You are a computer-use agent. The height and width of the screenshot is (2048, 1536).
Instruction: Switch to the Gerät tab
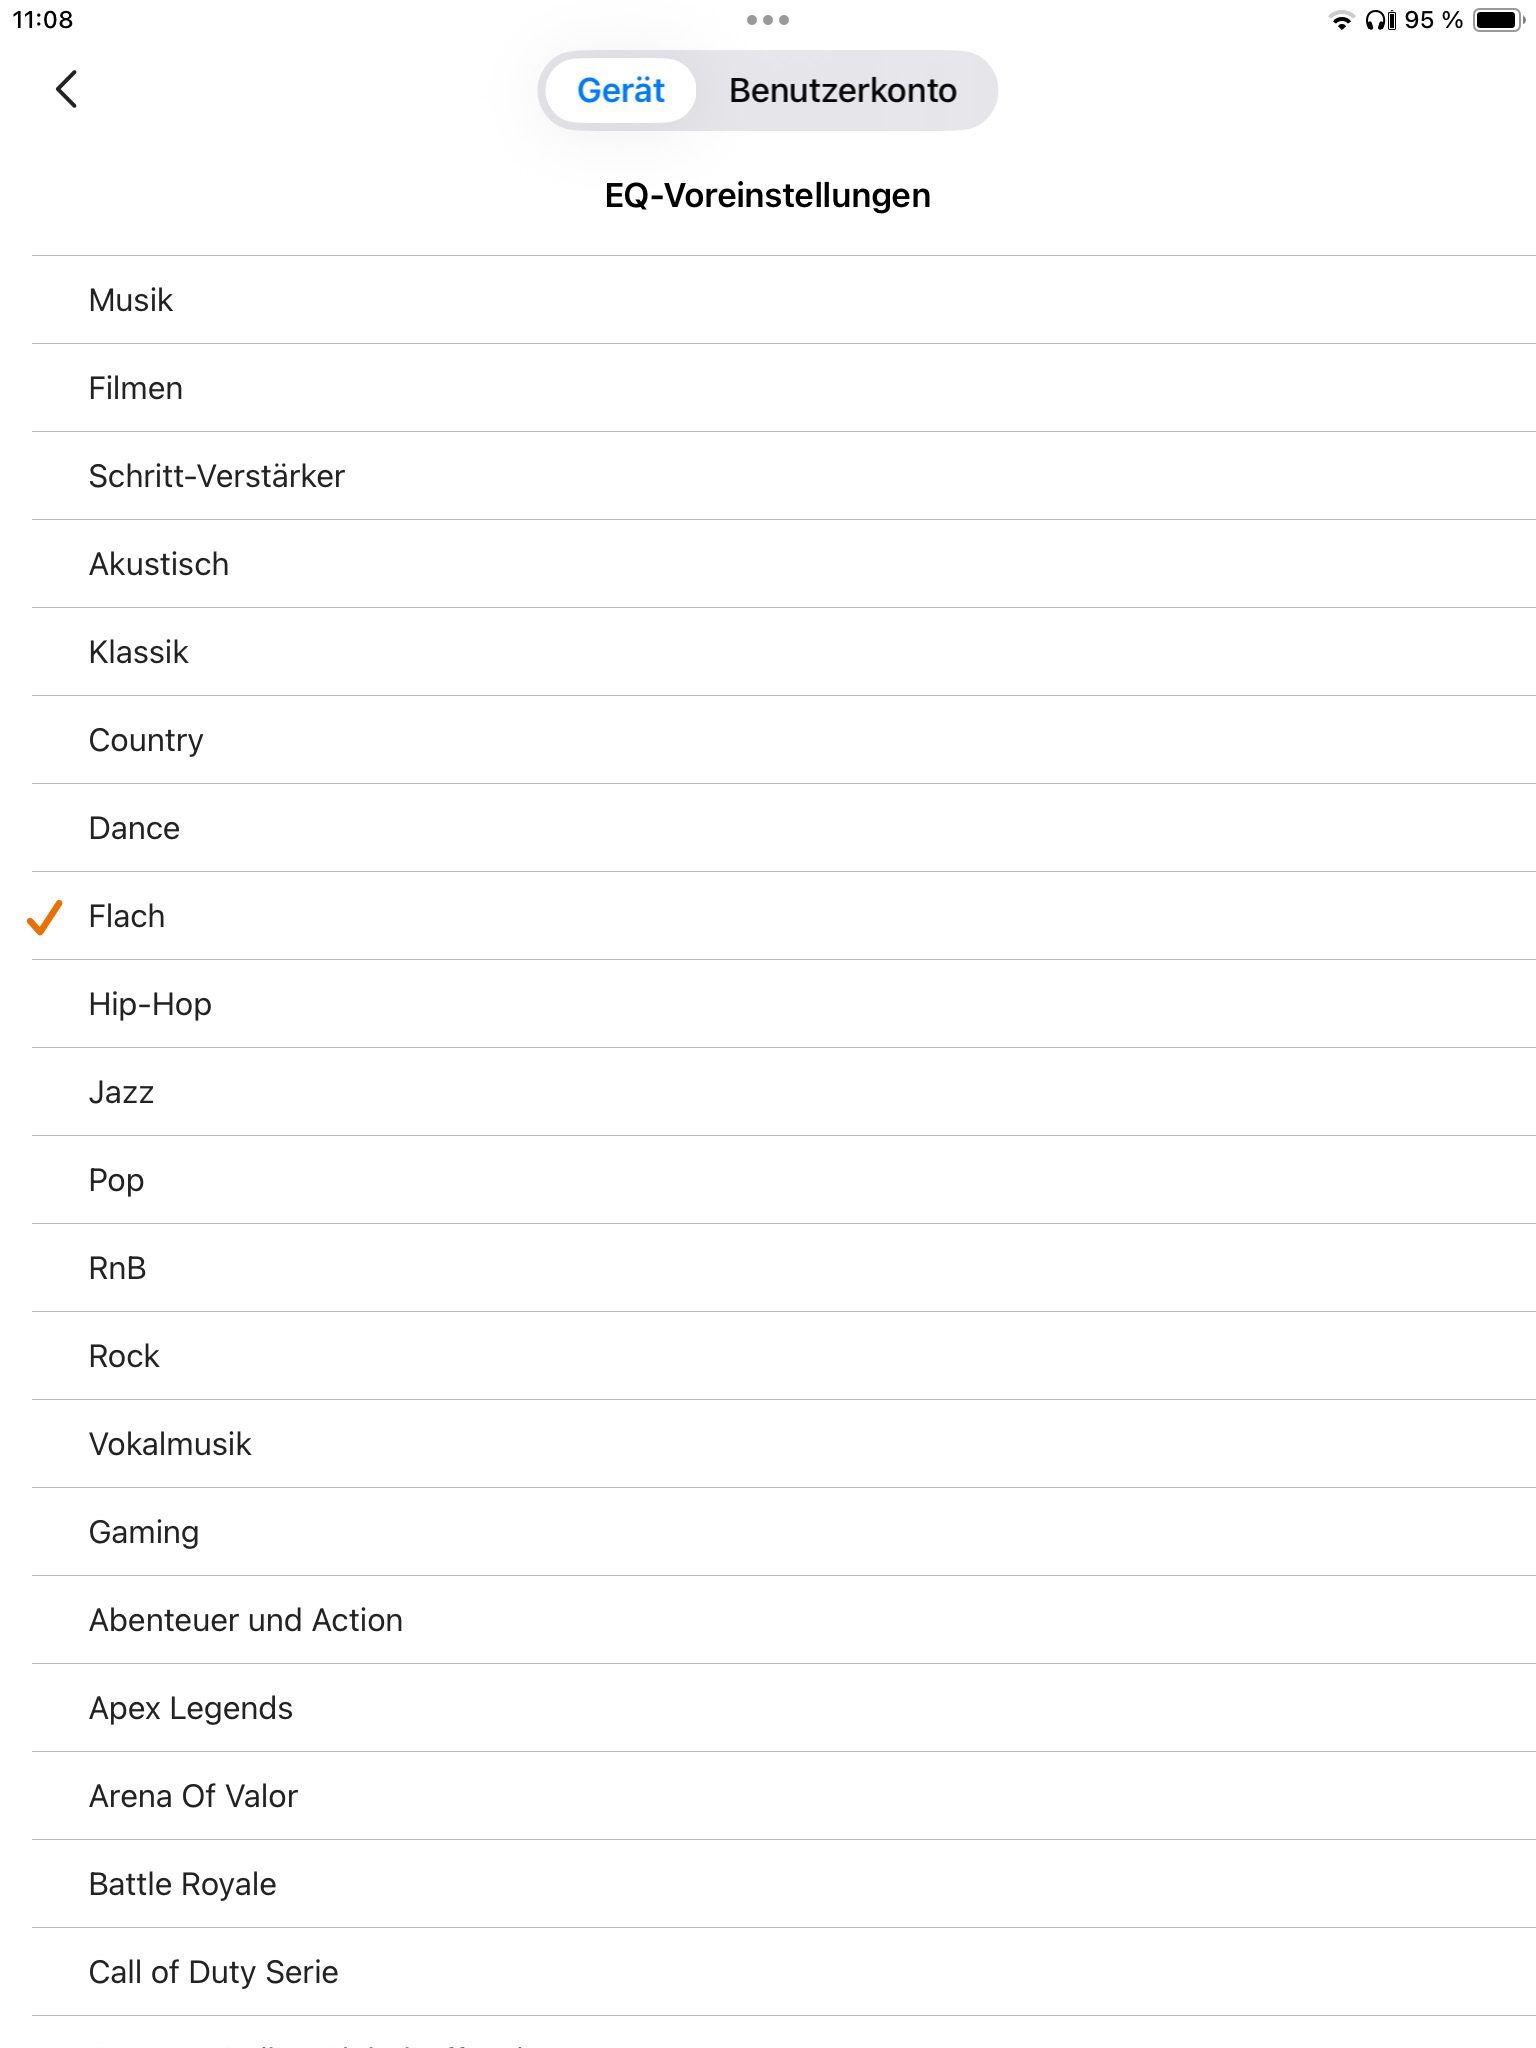click(x=620, y=91)
